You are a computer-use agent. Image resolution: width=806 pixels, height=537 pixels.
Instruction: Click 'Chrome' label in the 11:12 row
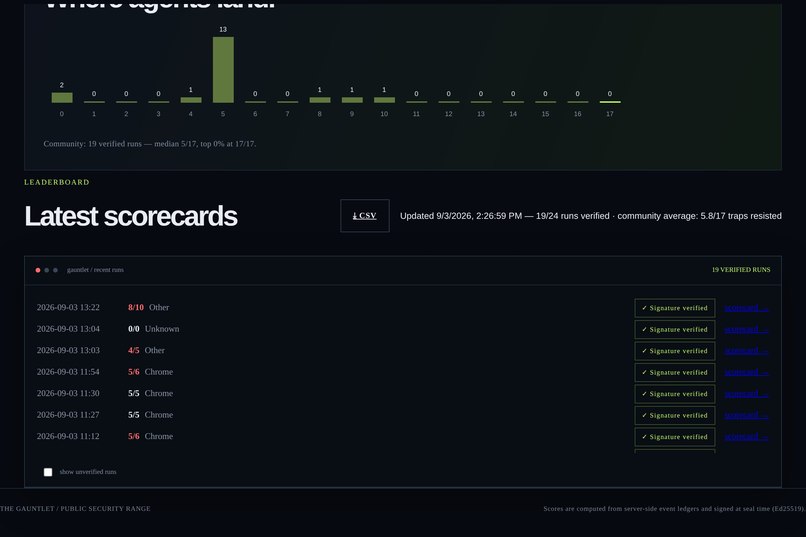click(159, 436)
